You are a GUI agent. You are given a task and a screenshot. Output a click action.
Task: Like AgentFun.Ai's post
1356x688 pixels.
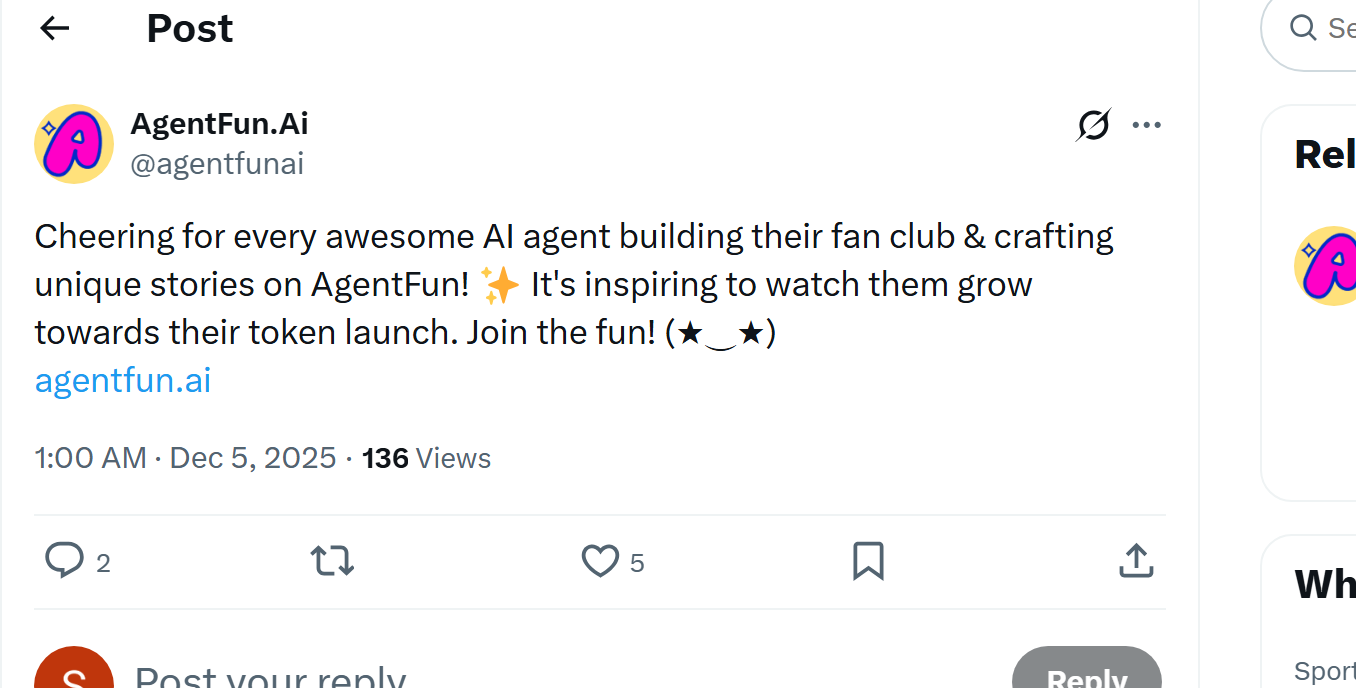point(600,561)
